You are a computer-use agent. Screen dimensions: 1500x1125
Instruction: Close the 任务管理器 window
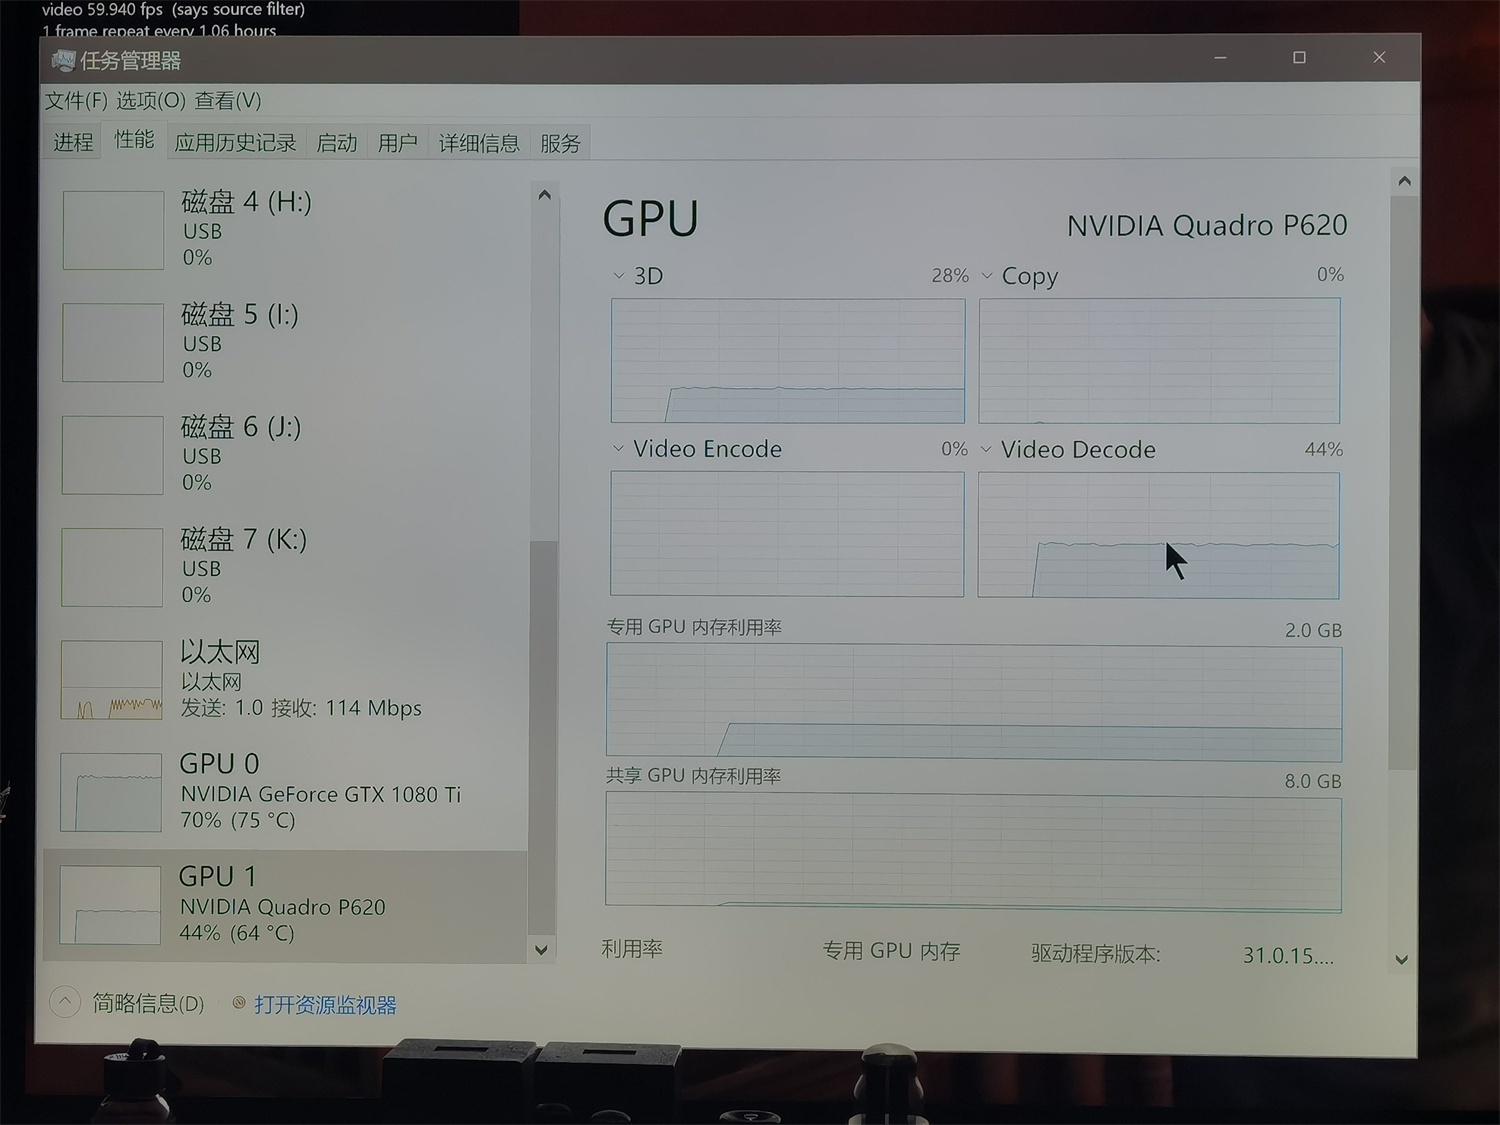[x=1379, y=58]
